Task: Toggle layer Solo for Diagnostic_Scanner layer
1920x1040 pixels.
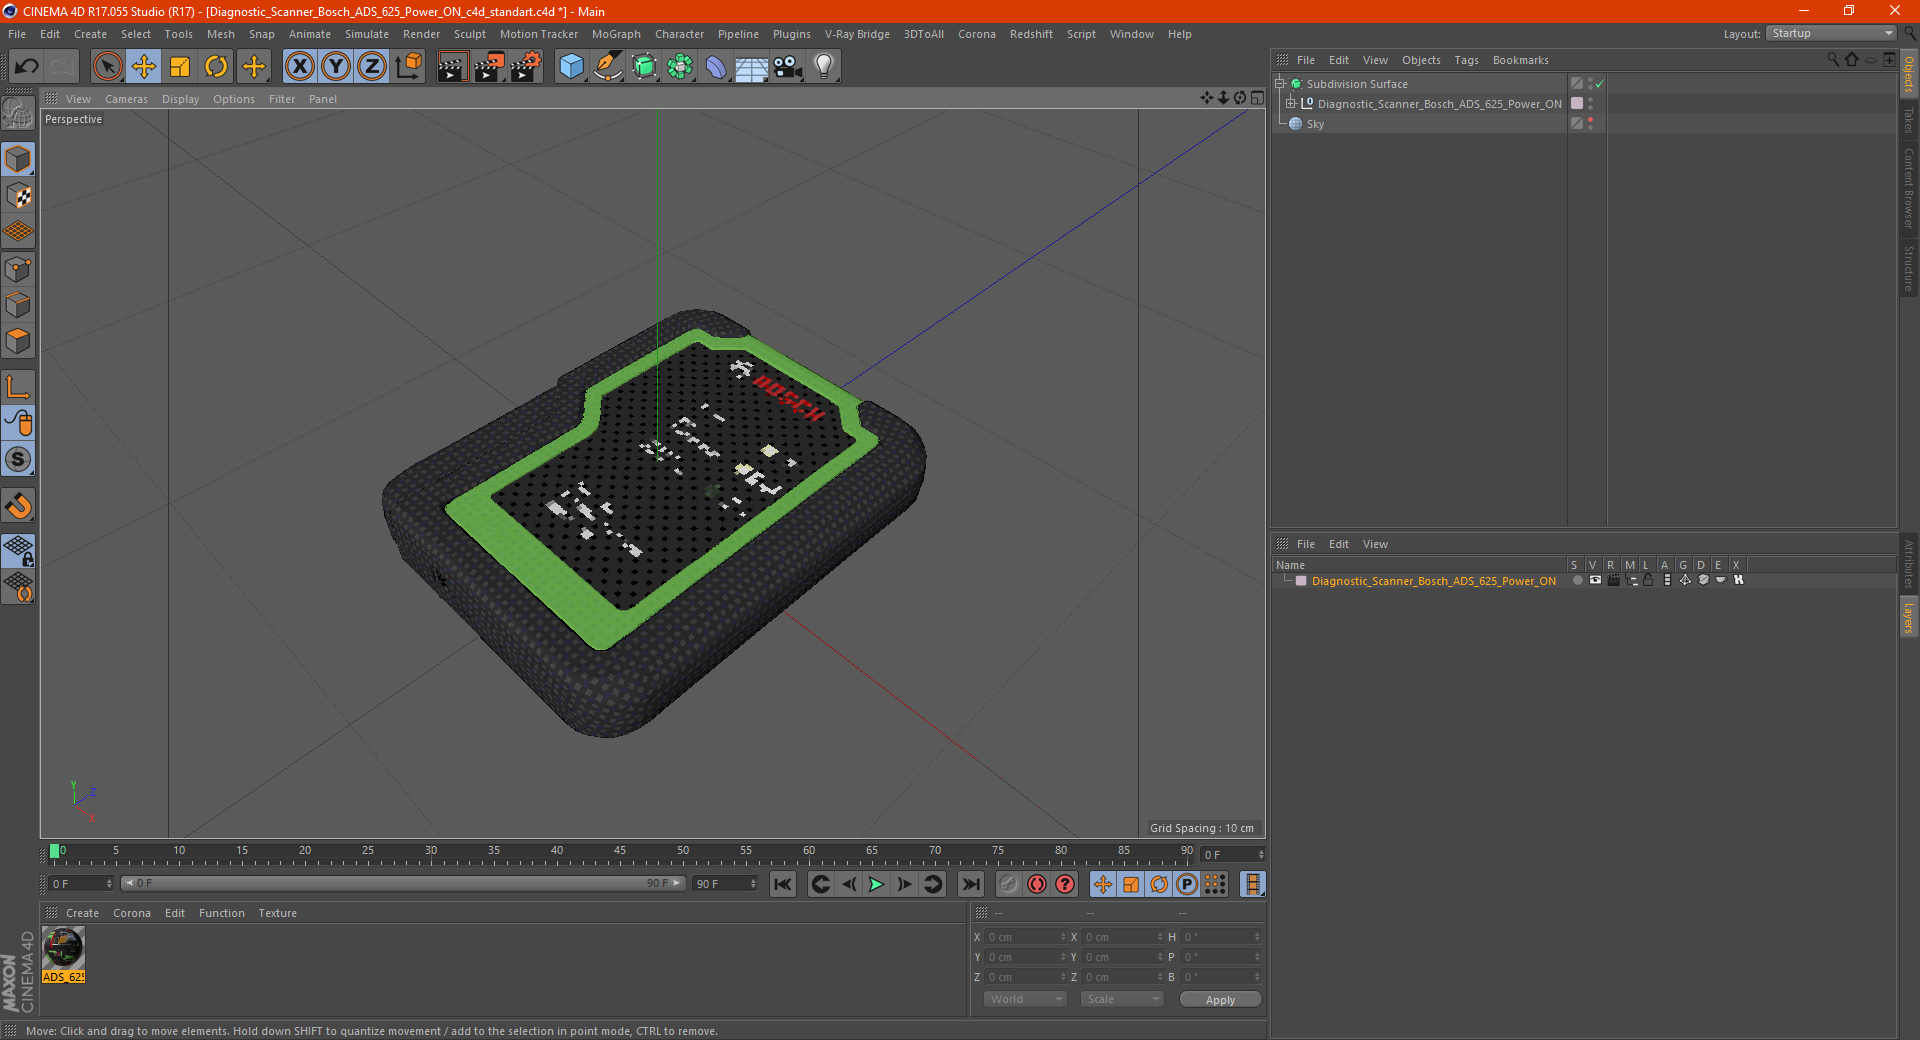Action: tap(1577, 580)
